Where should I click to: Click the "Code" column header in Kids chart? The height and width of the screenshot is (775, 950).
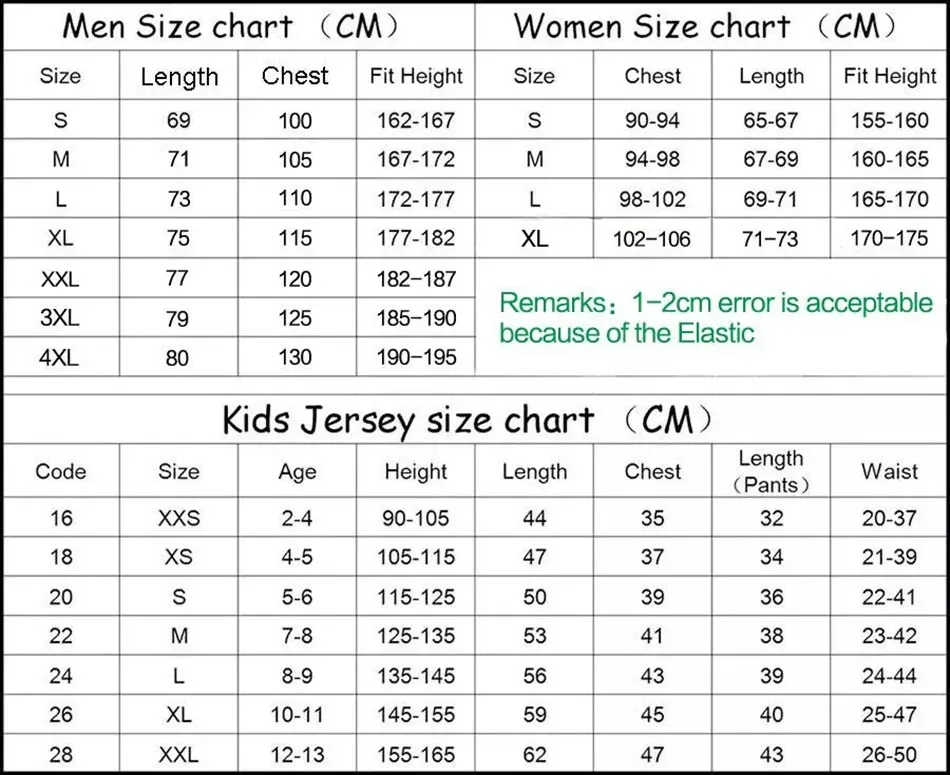tap(61, 471)
